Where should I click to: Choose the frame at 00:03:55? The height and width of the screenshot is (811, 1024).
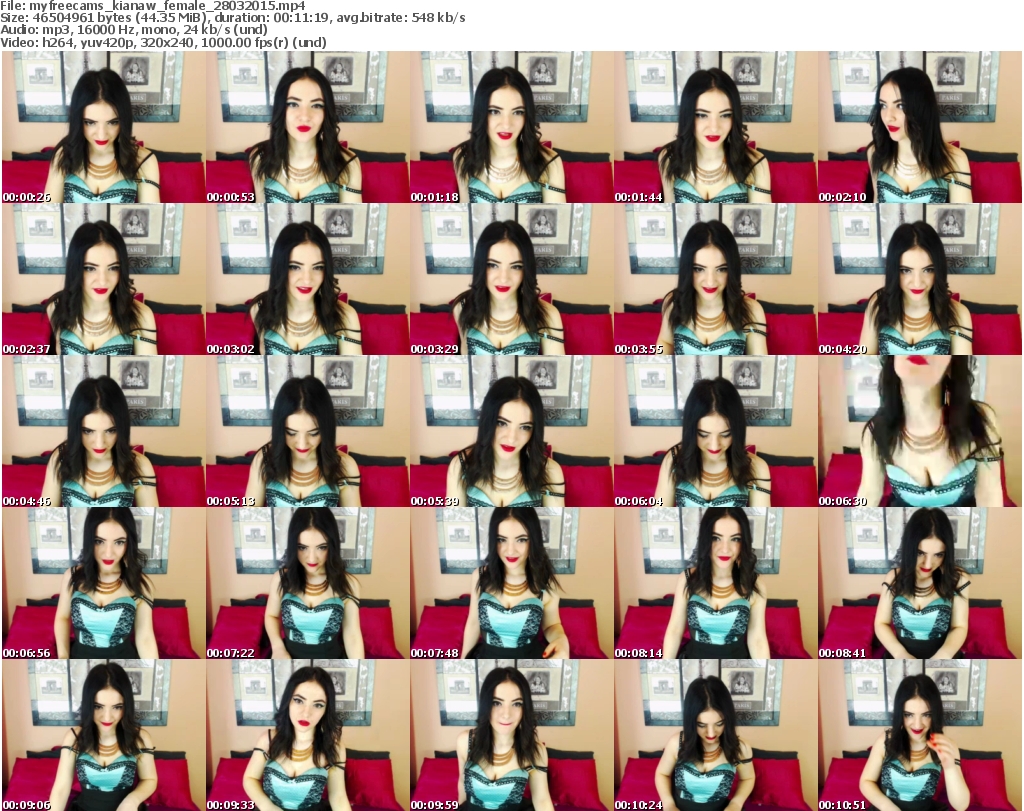[x=715, y=279]
